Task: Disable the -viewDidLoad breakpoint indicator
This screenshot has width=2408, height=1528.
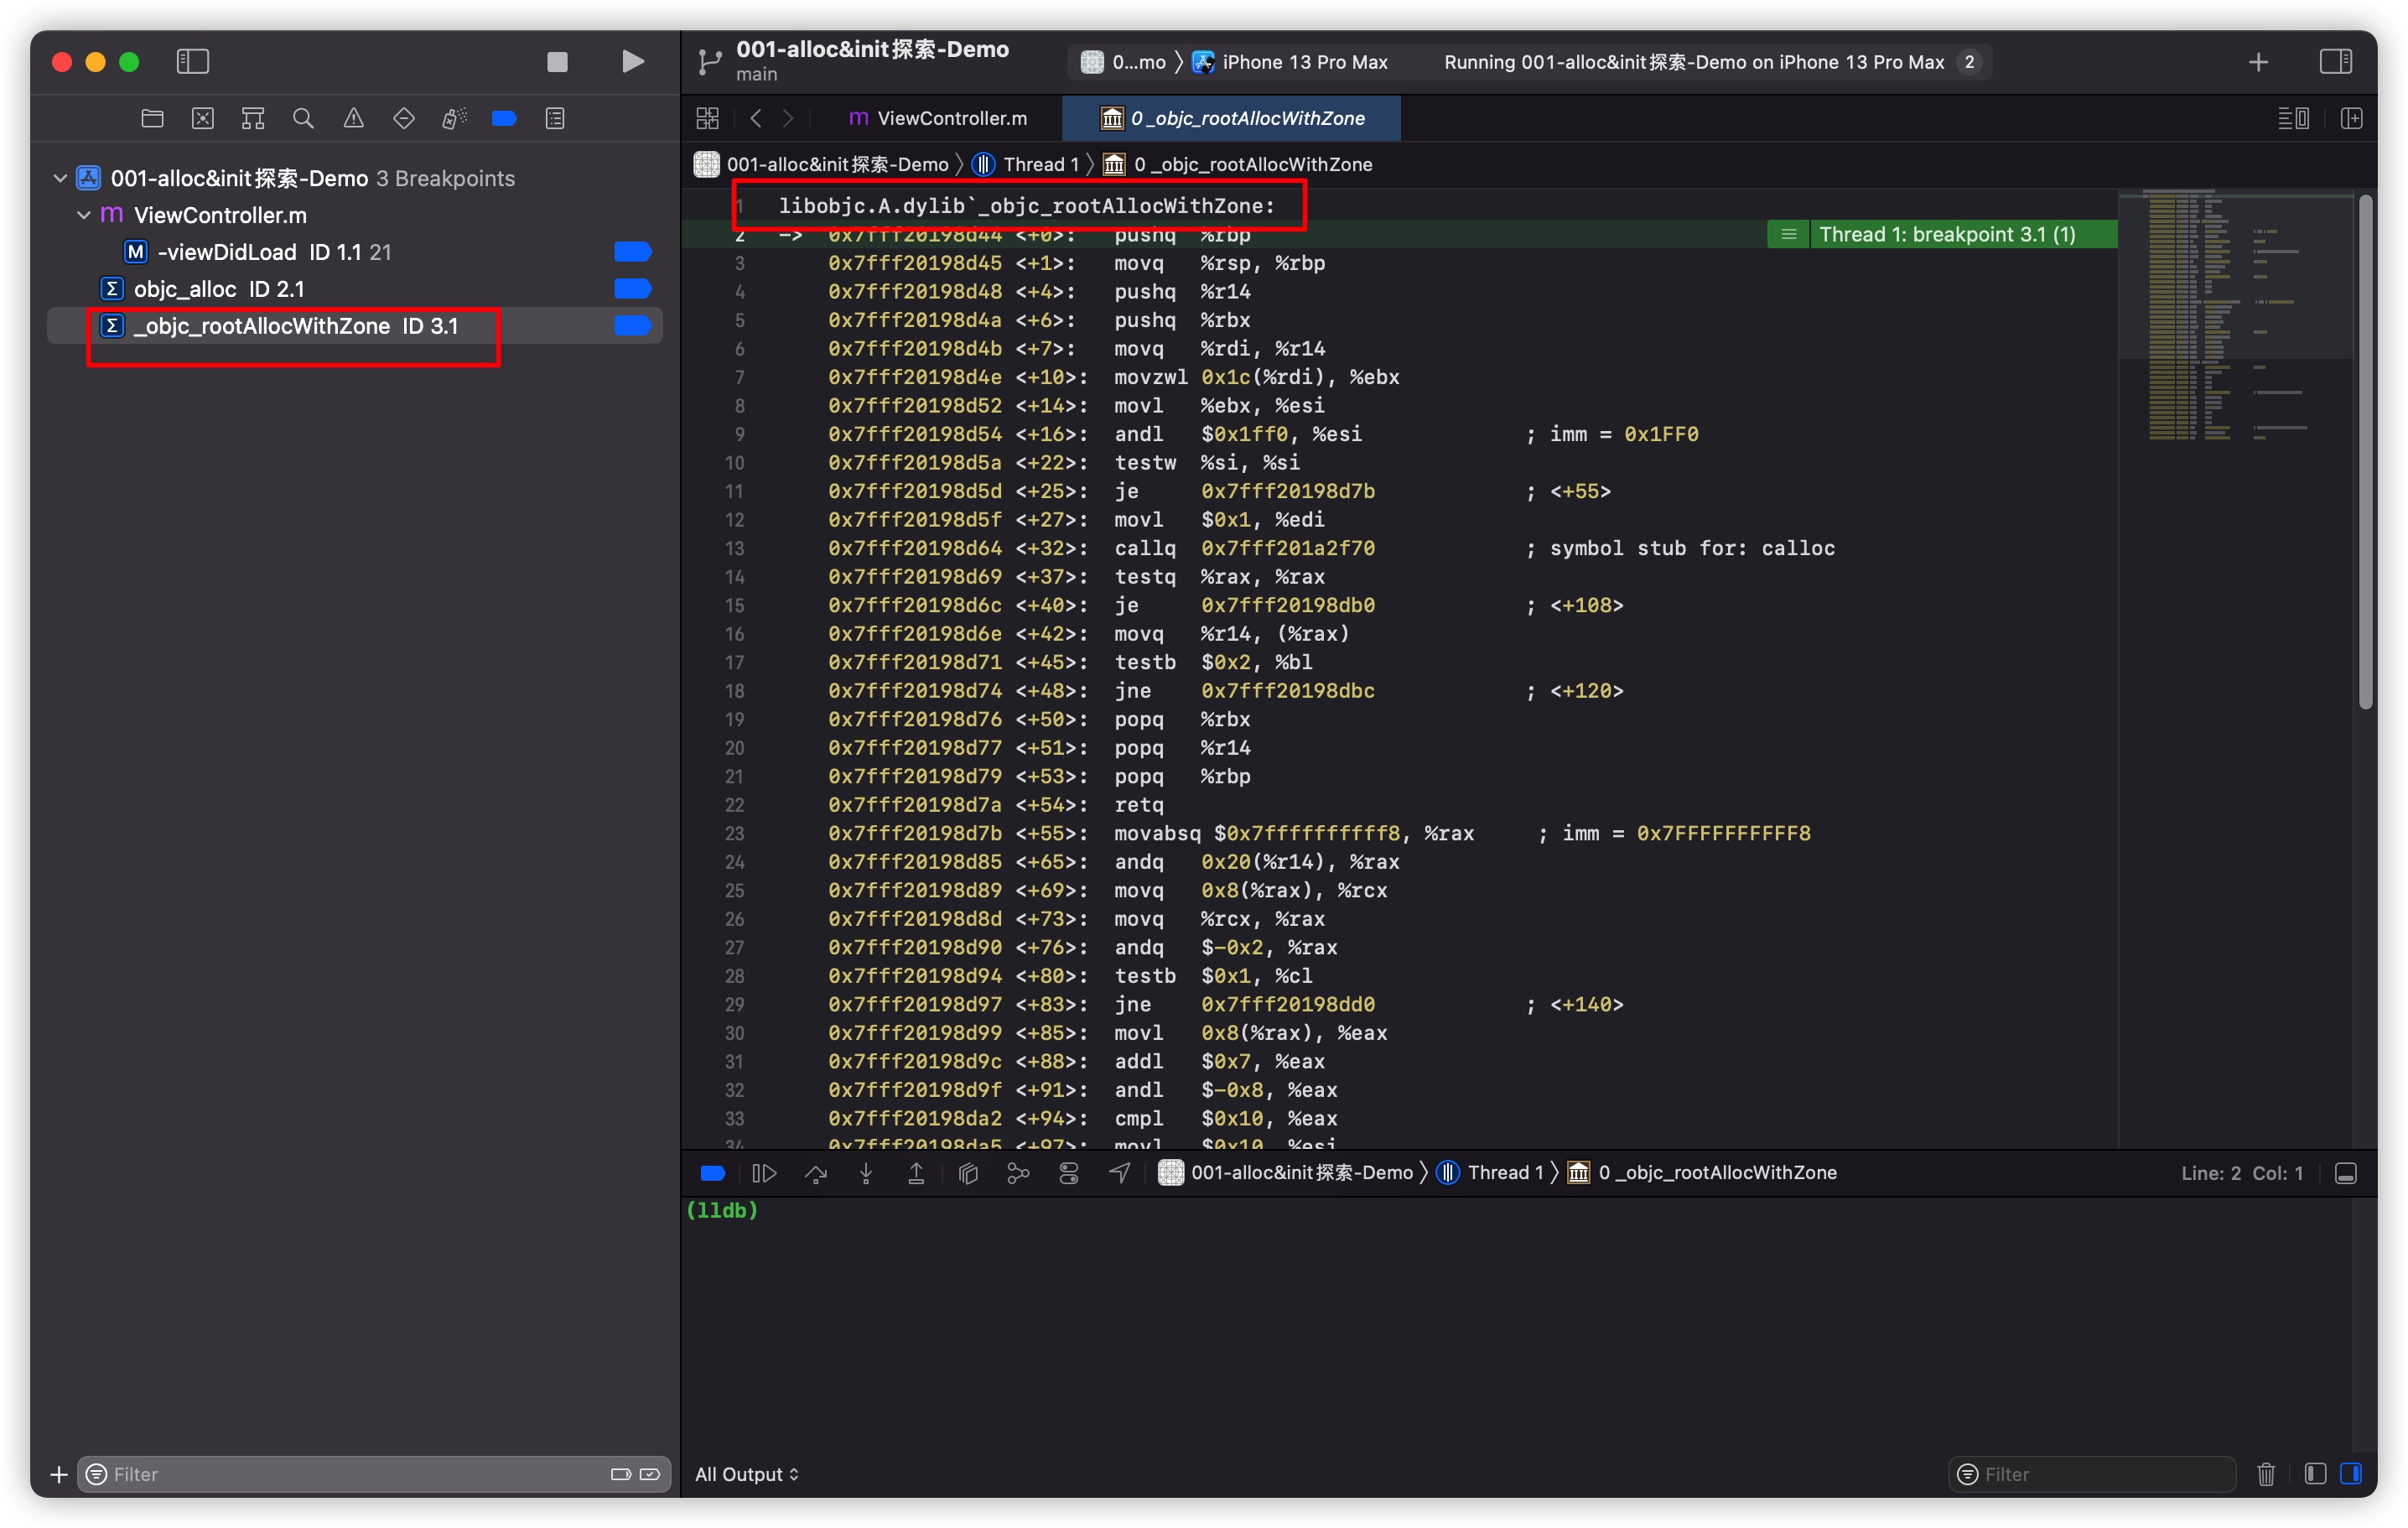Action: click(632, 252)
